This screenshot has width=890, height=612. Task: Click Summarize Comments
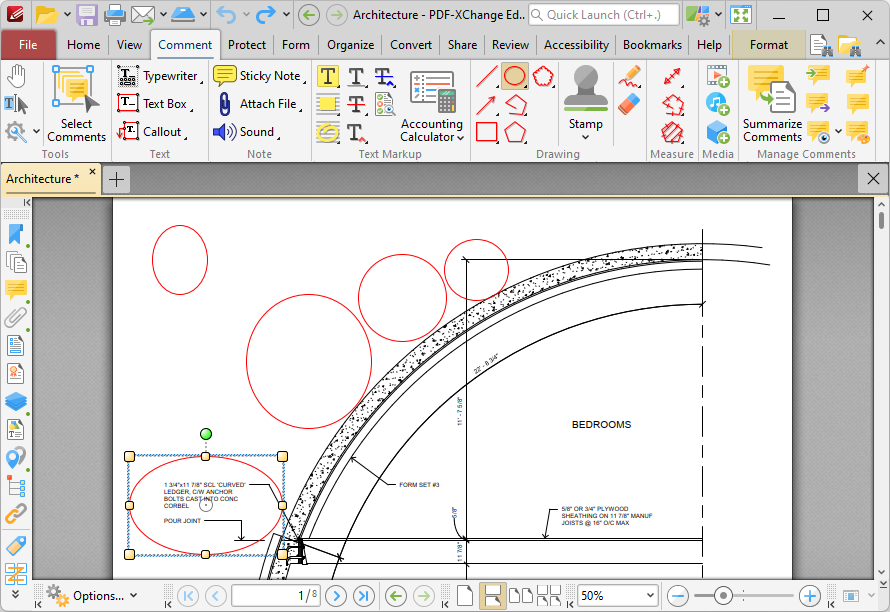(x=773, y=103)
